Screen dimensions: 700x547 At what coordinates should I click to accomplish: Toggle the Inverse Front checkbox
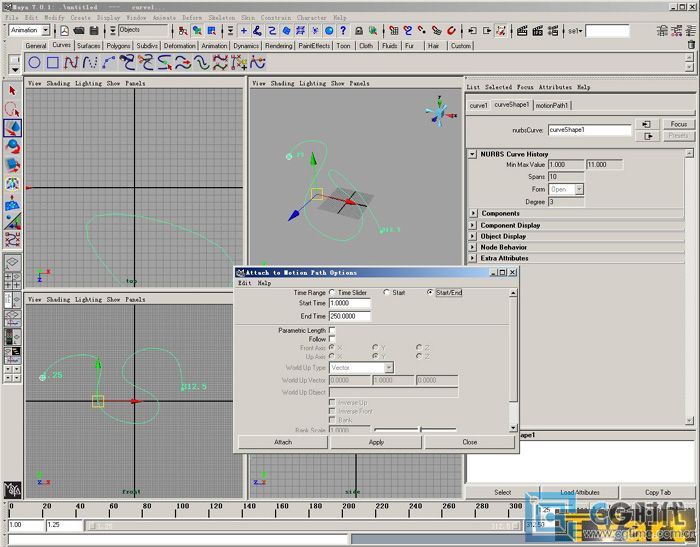click(x=332, y=411)
